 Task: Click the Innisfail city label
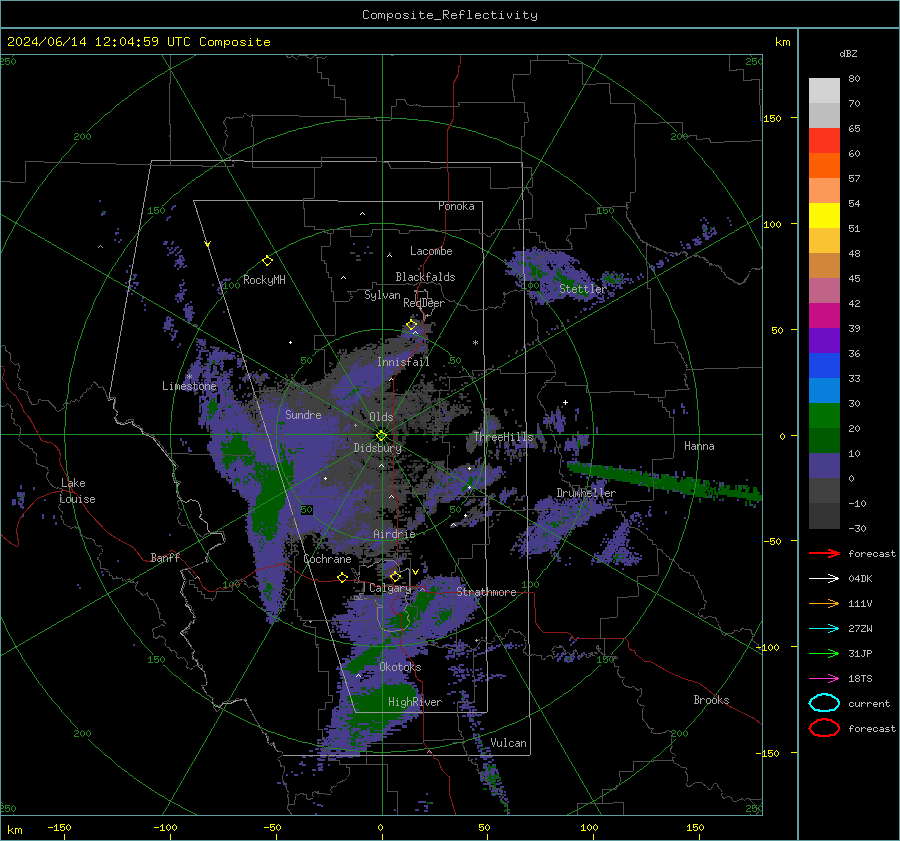[x=403, y=362]
